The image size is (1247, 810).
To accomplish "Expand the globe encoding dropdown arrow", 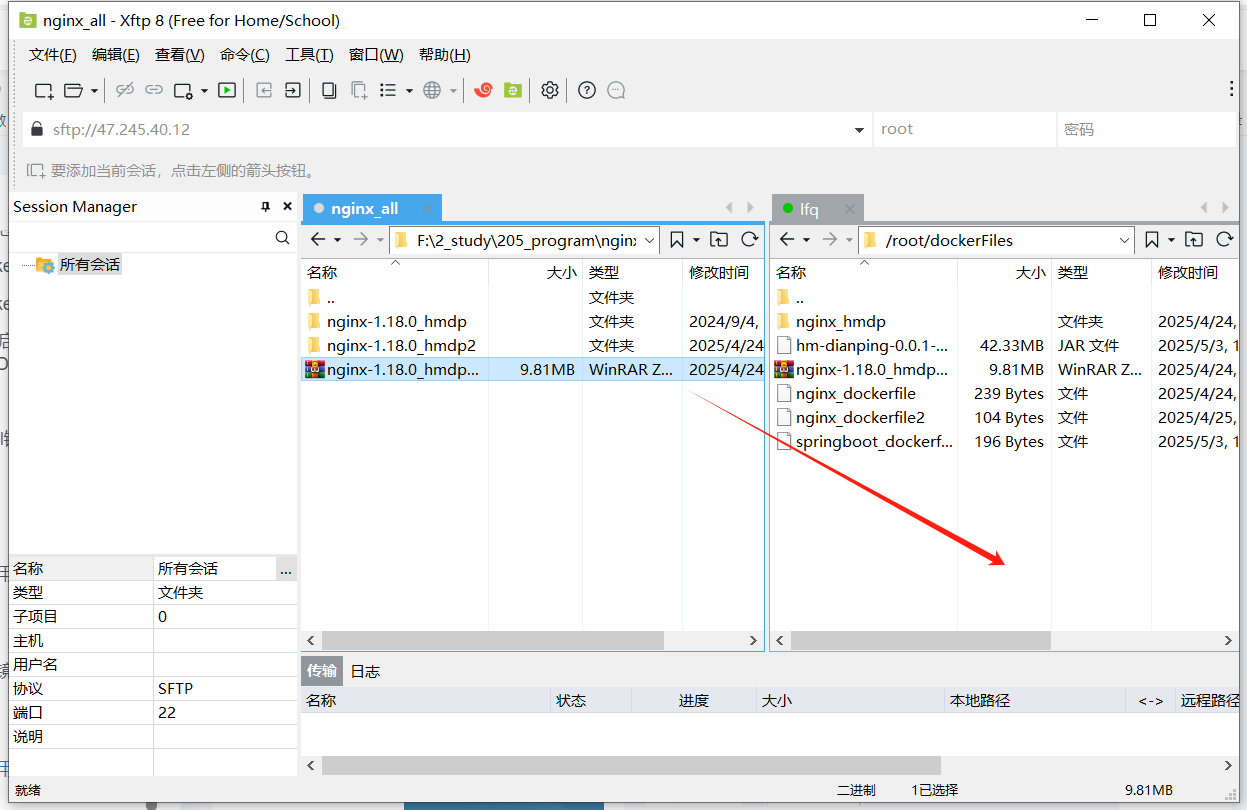I will click(453, 91).
